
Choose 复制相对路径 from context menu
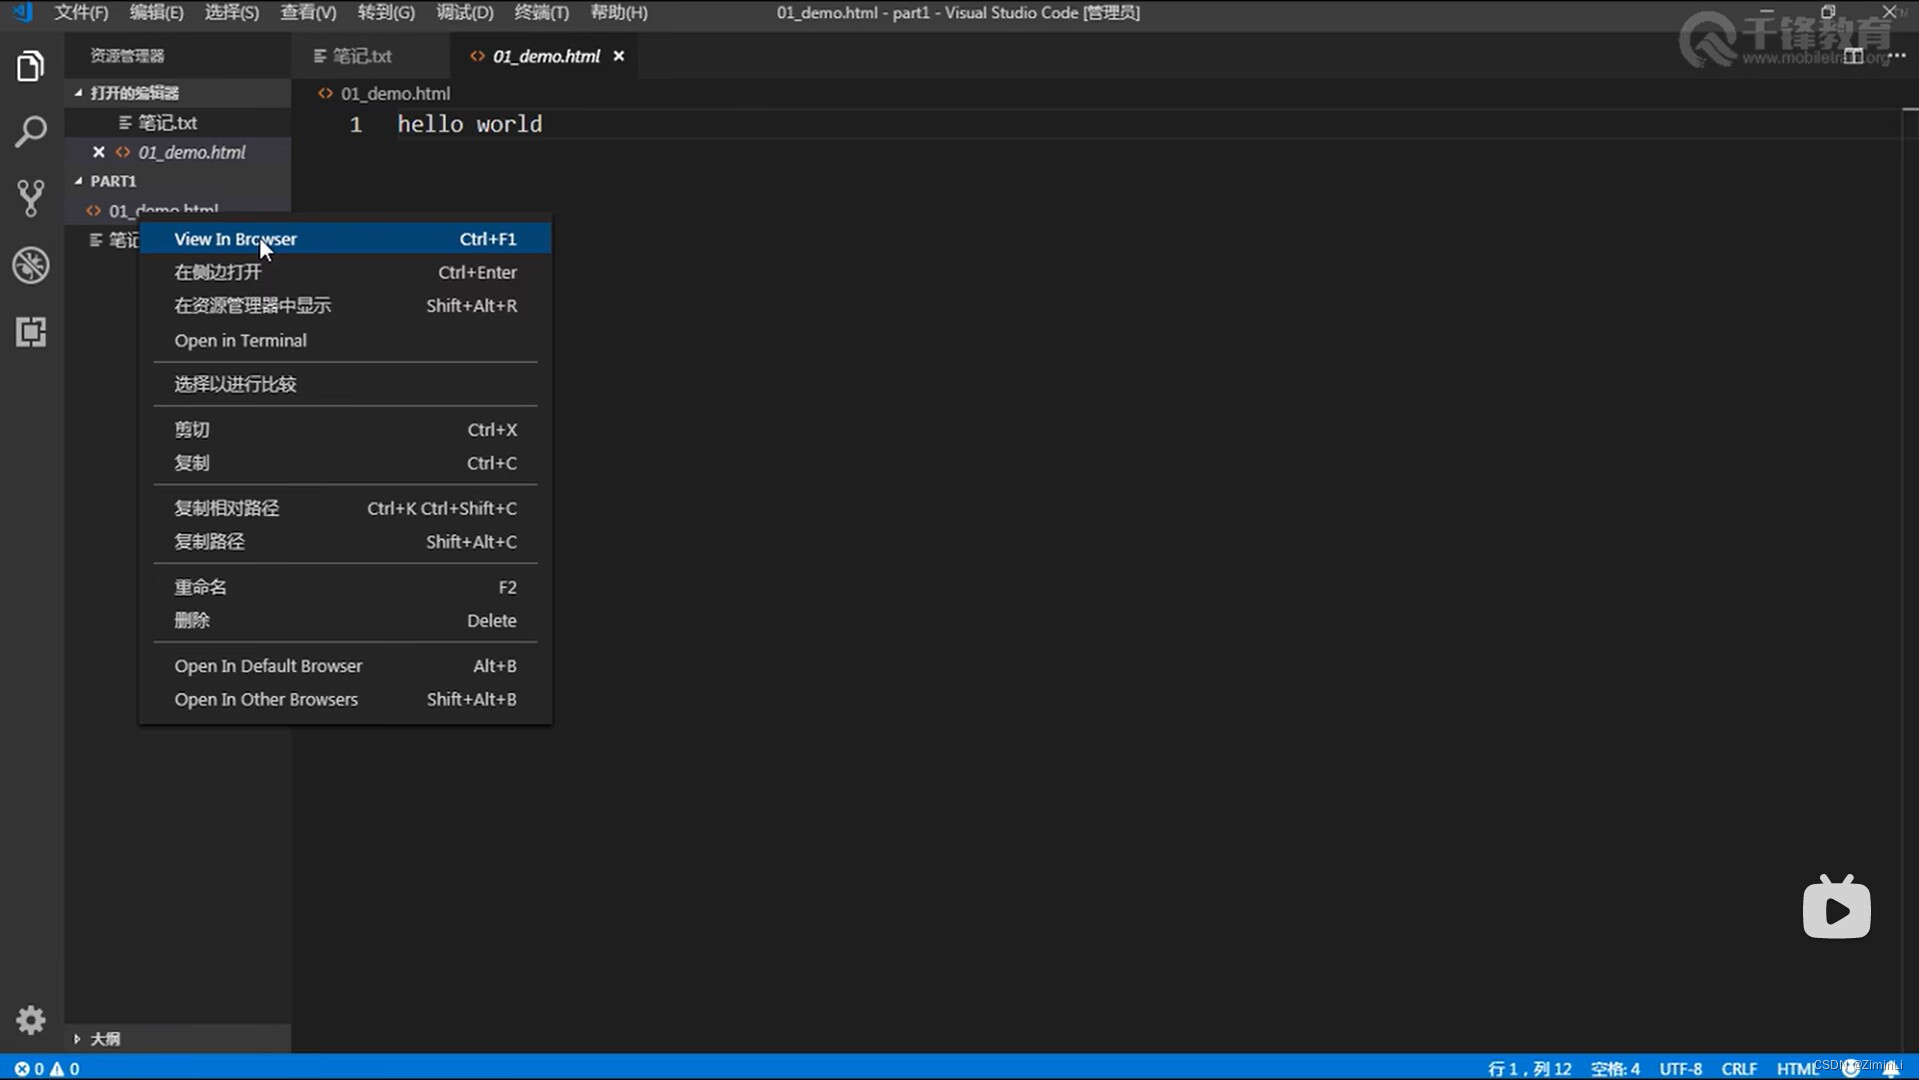(345, 508)
